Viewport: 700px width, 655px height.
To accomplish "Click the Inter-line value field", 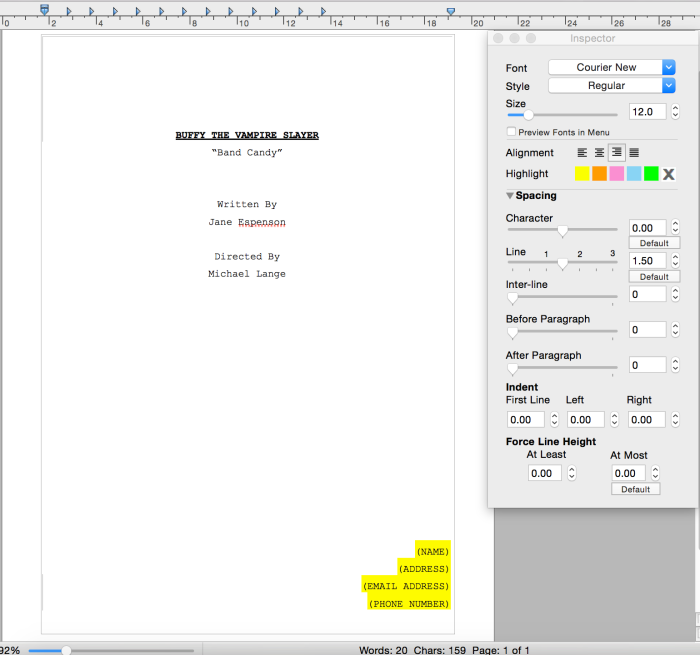I will click(647, 294).
